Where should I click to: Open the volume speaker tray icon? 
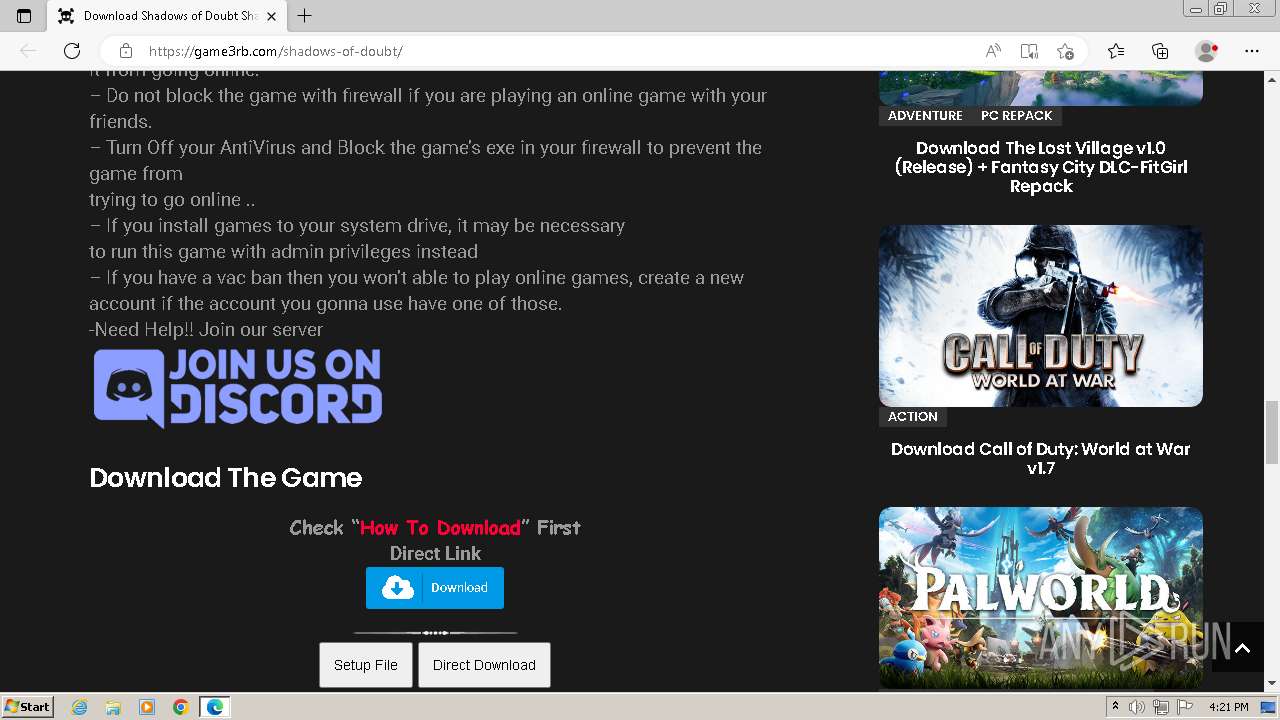pos(1138,707)
